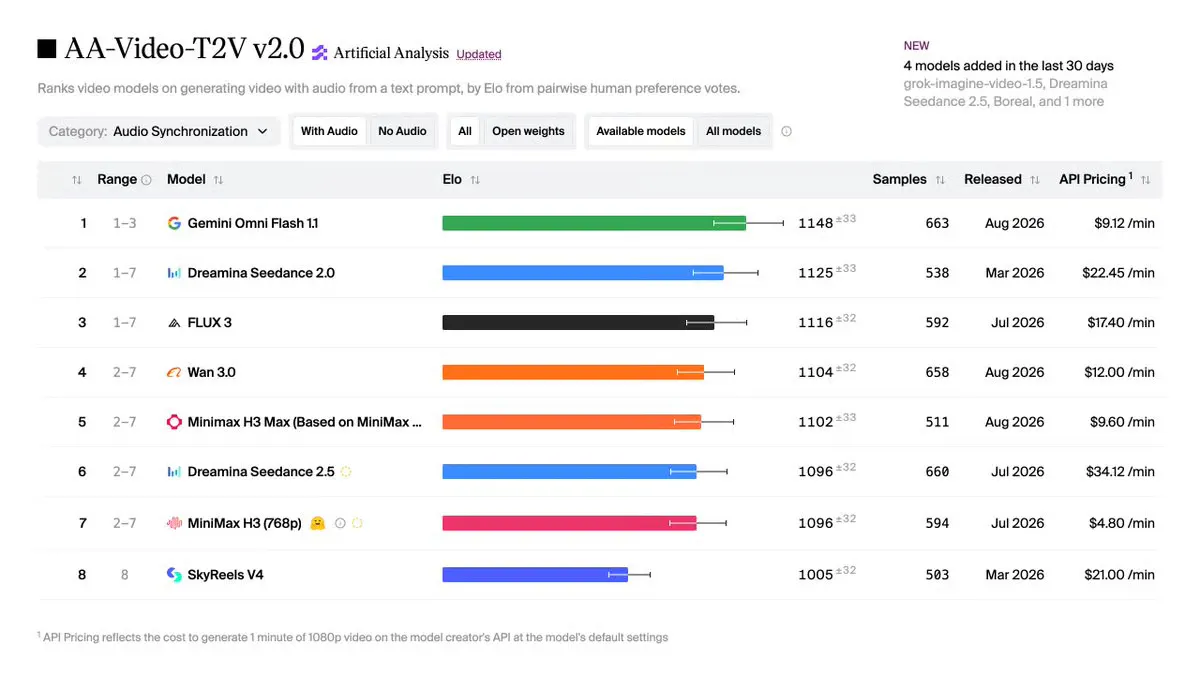The image size is (1200, 675).
Task: Click the SkyReels V4 logo
Action: click(x=174, y=575)
